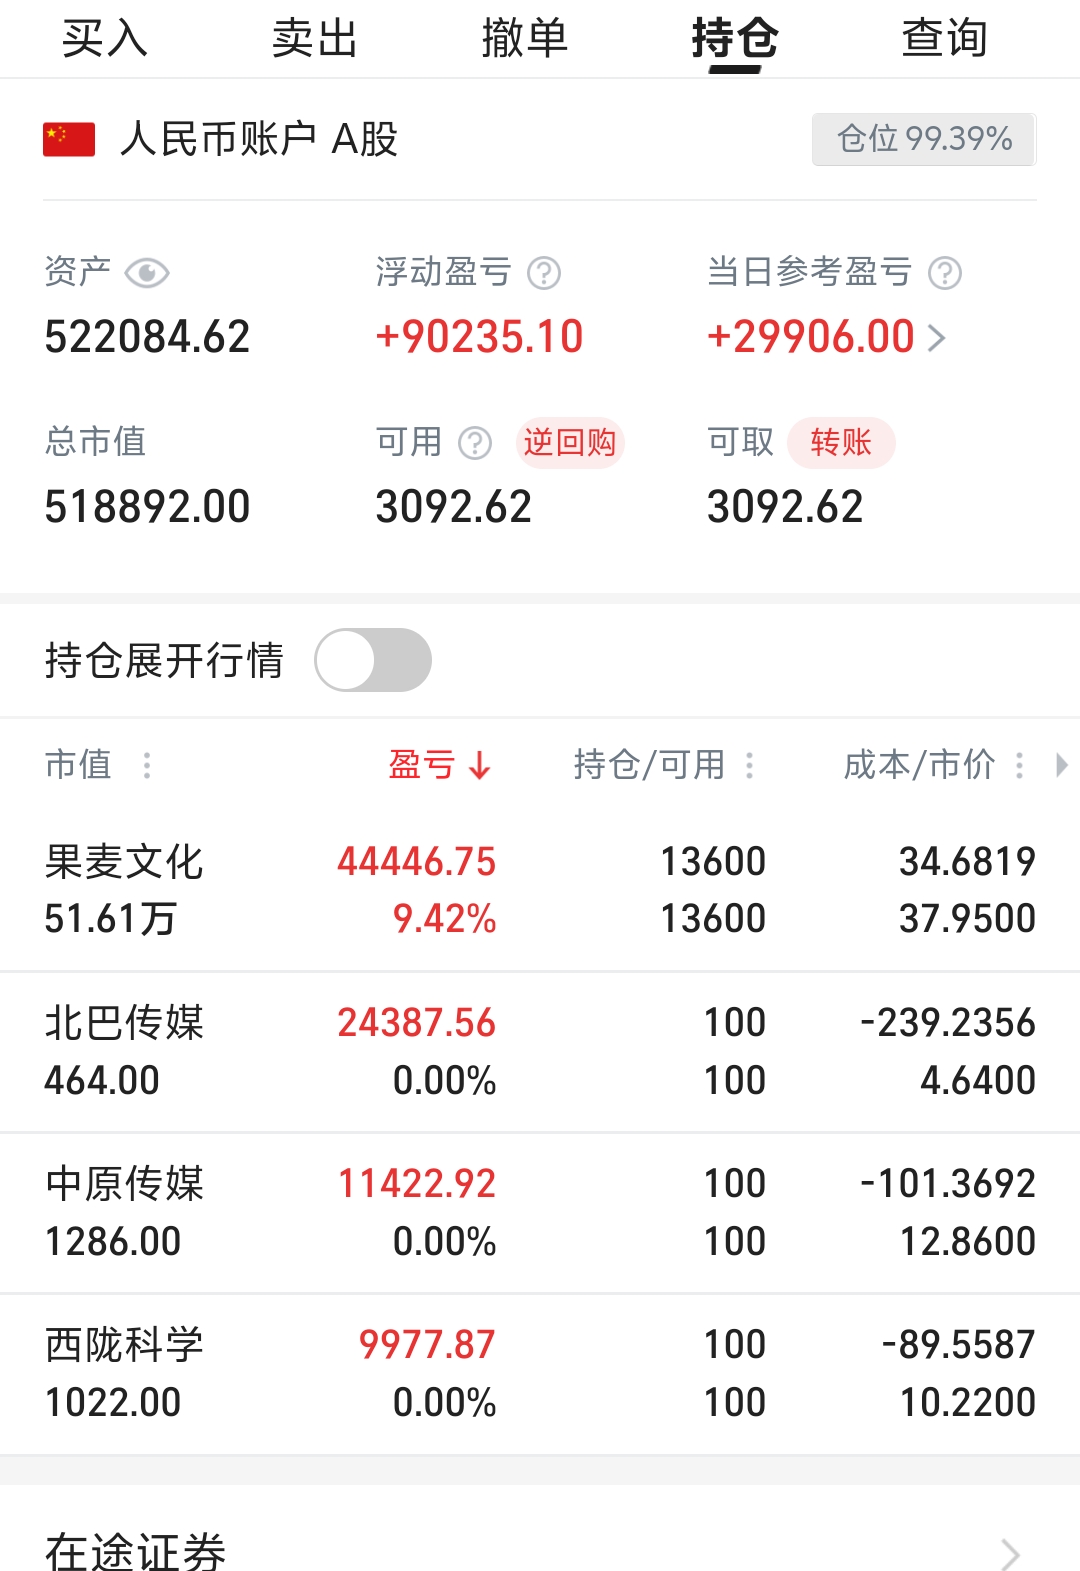The height and width of the screenshot is (1571, 1080).
Task: Open 成本/市价 column options dots
Action: tap(1020, 766)
